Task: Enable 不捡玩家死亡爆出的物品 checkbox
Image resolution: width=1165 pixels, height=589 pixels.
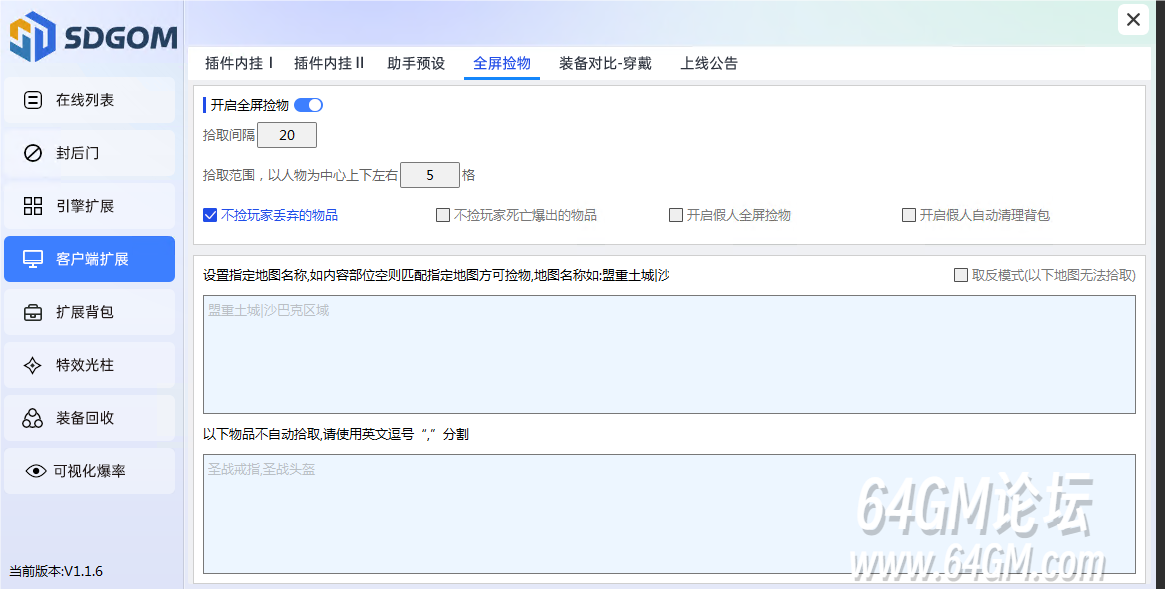Action: (x=443, y=215)
